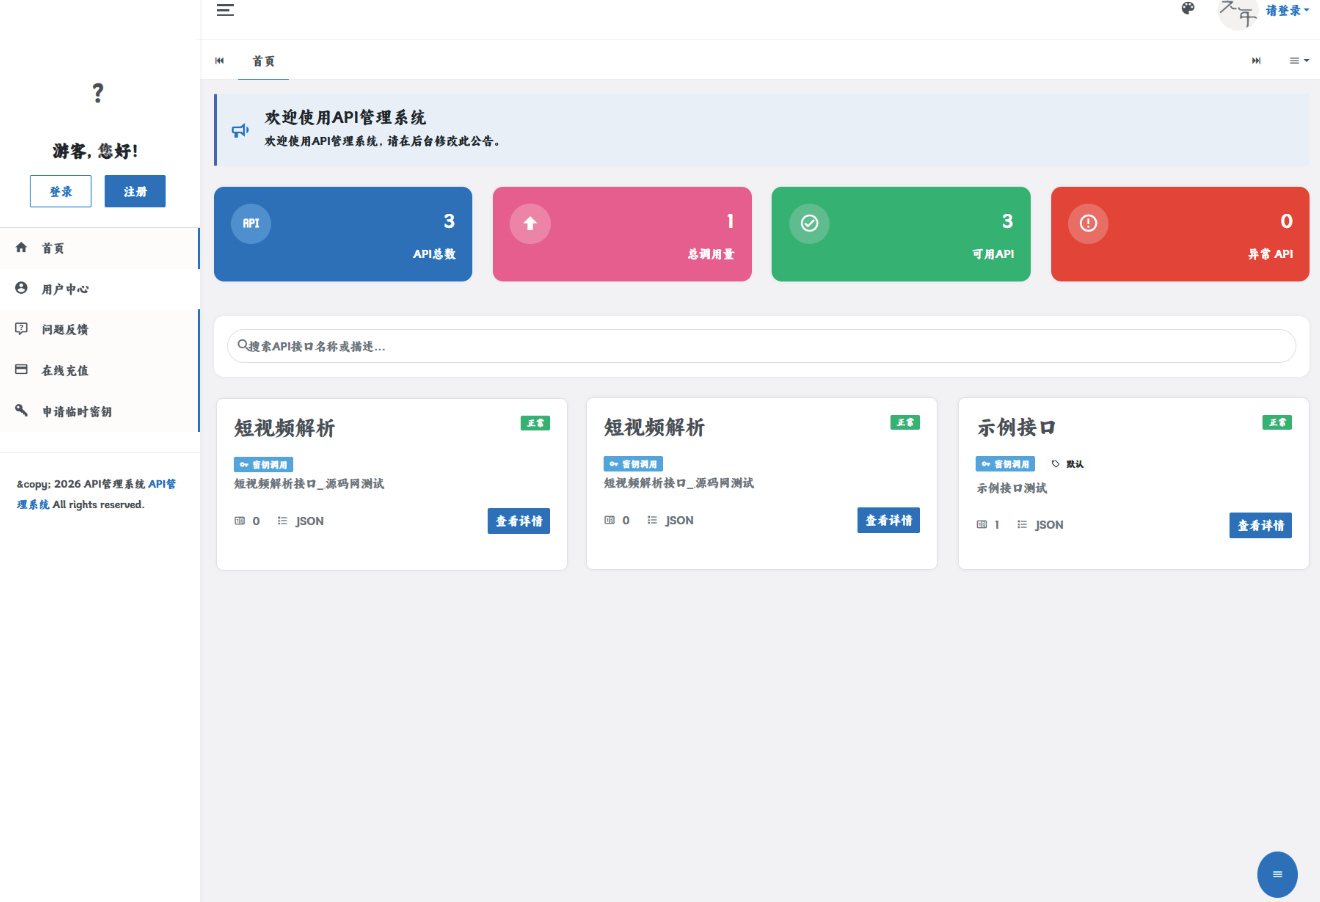Screen dimensions: 1320x902
Task: Click 正常 status badge on 示例接口 card
Action: coord(1277,422)
